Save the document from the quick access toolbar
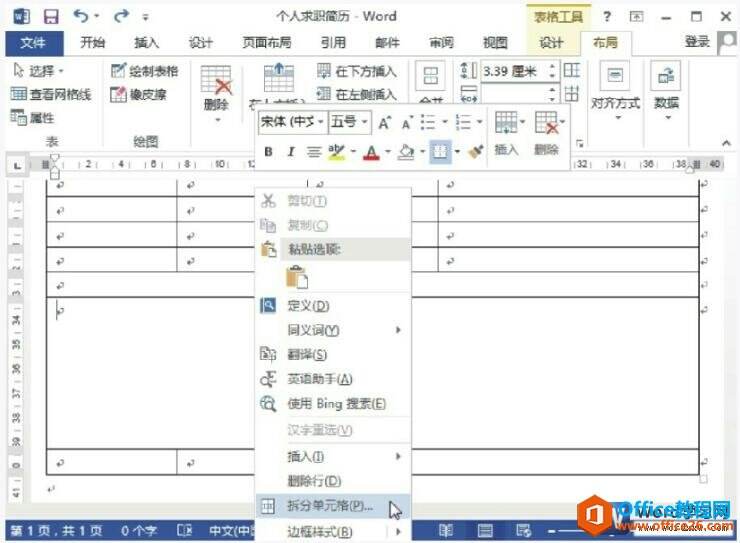 pos(51,17)
